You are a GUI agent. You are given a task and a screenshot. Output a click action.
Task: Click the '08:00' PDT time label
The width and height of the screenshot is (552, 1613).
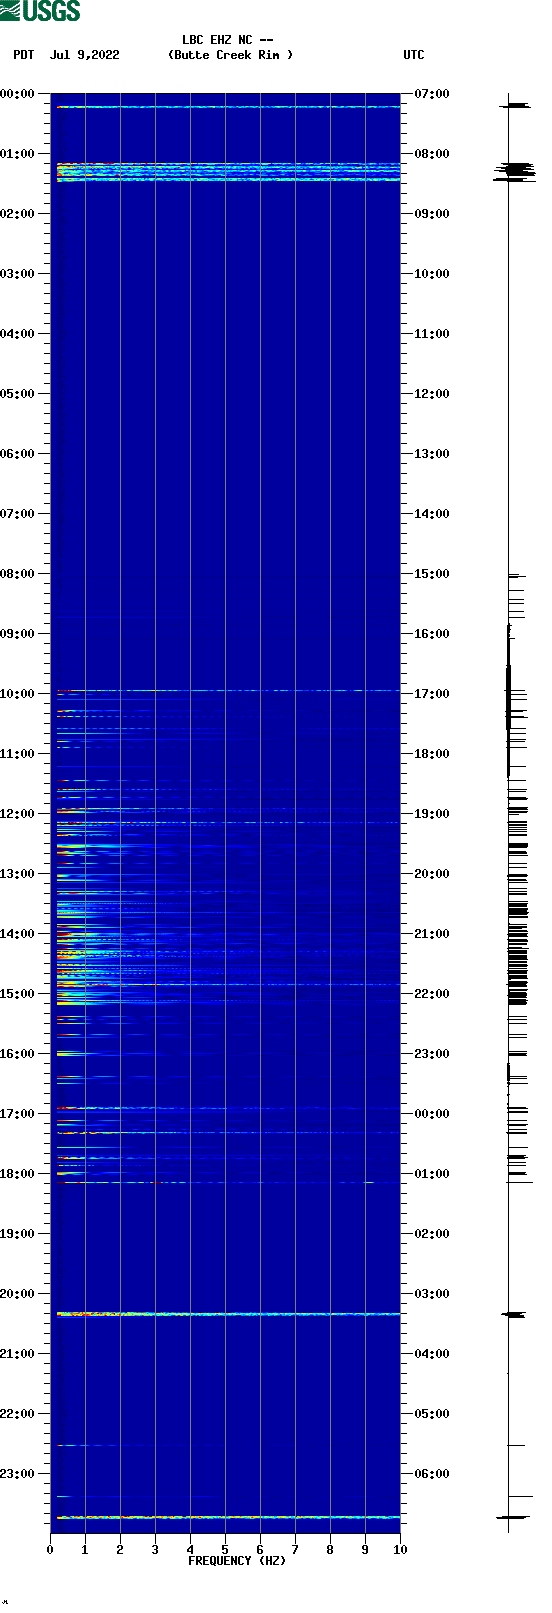point(18,574)
